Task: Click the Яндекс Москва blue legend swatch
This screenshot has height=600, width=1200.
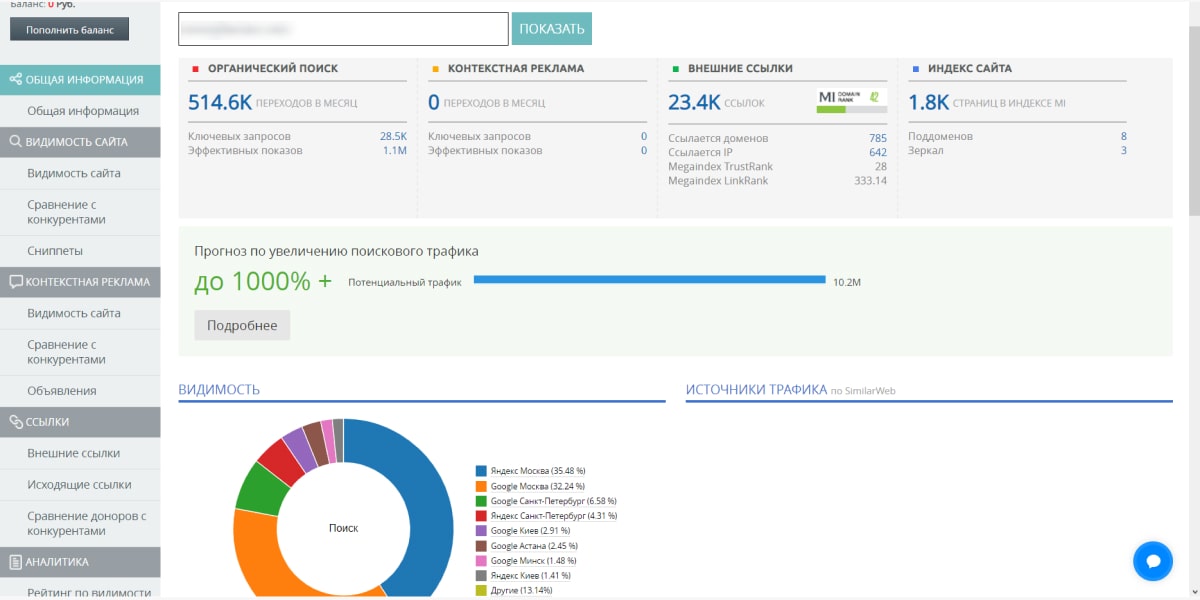Action: coord(481,470)
